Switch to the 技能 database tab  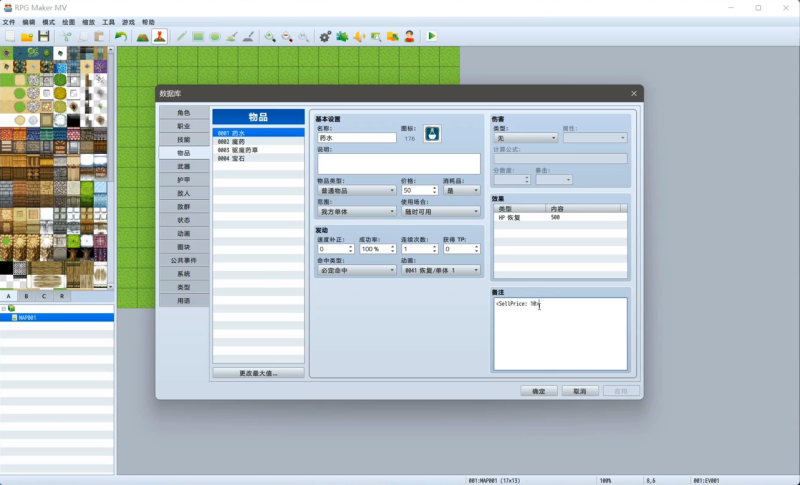pyautogui.click(x=184, y=139)
